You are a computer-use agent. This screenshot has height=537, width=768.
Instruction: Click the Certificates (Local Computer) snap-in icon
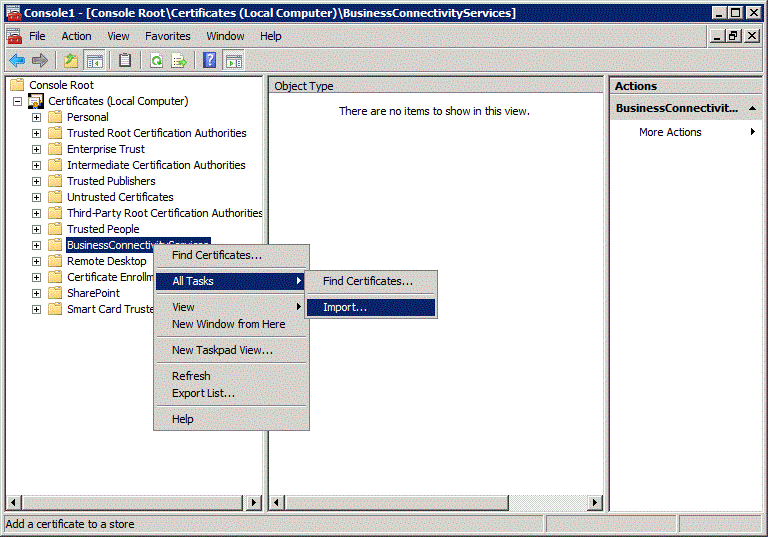36,101
